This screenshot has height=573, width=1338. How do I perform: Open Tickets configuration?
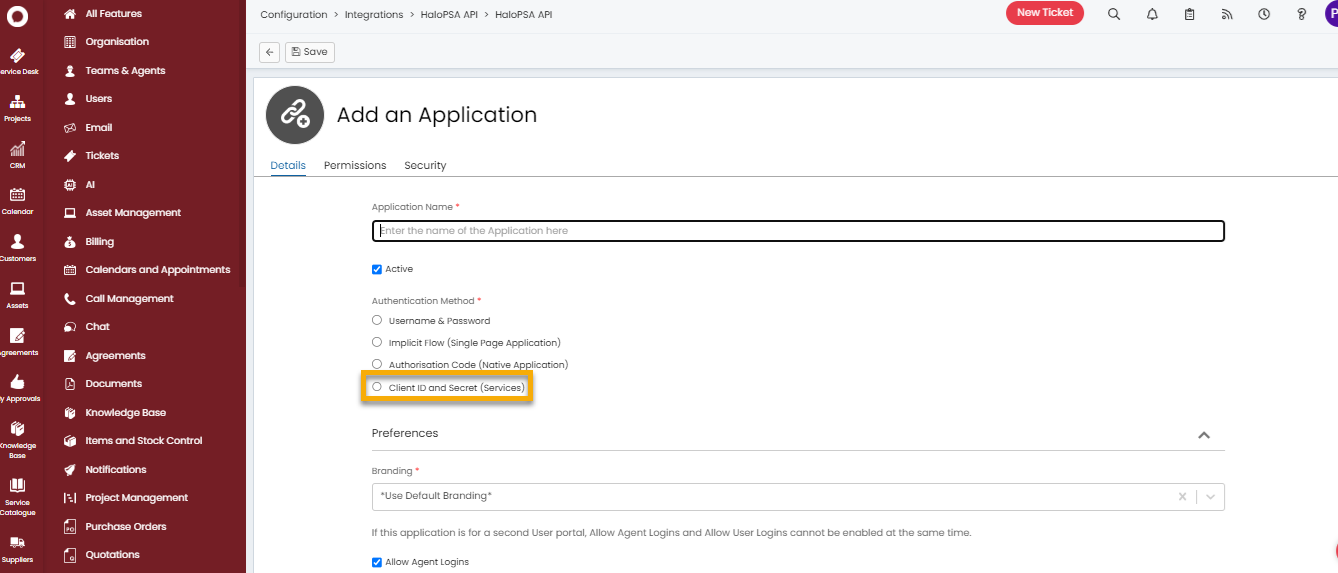[102, 156]
